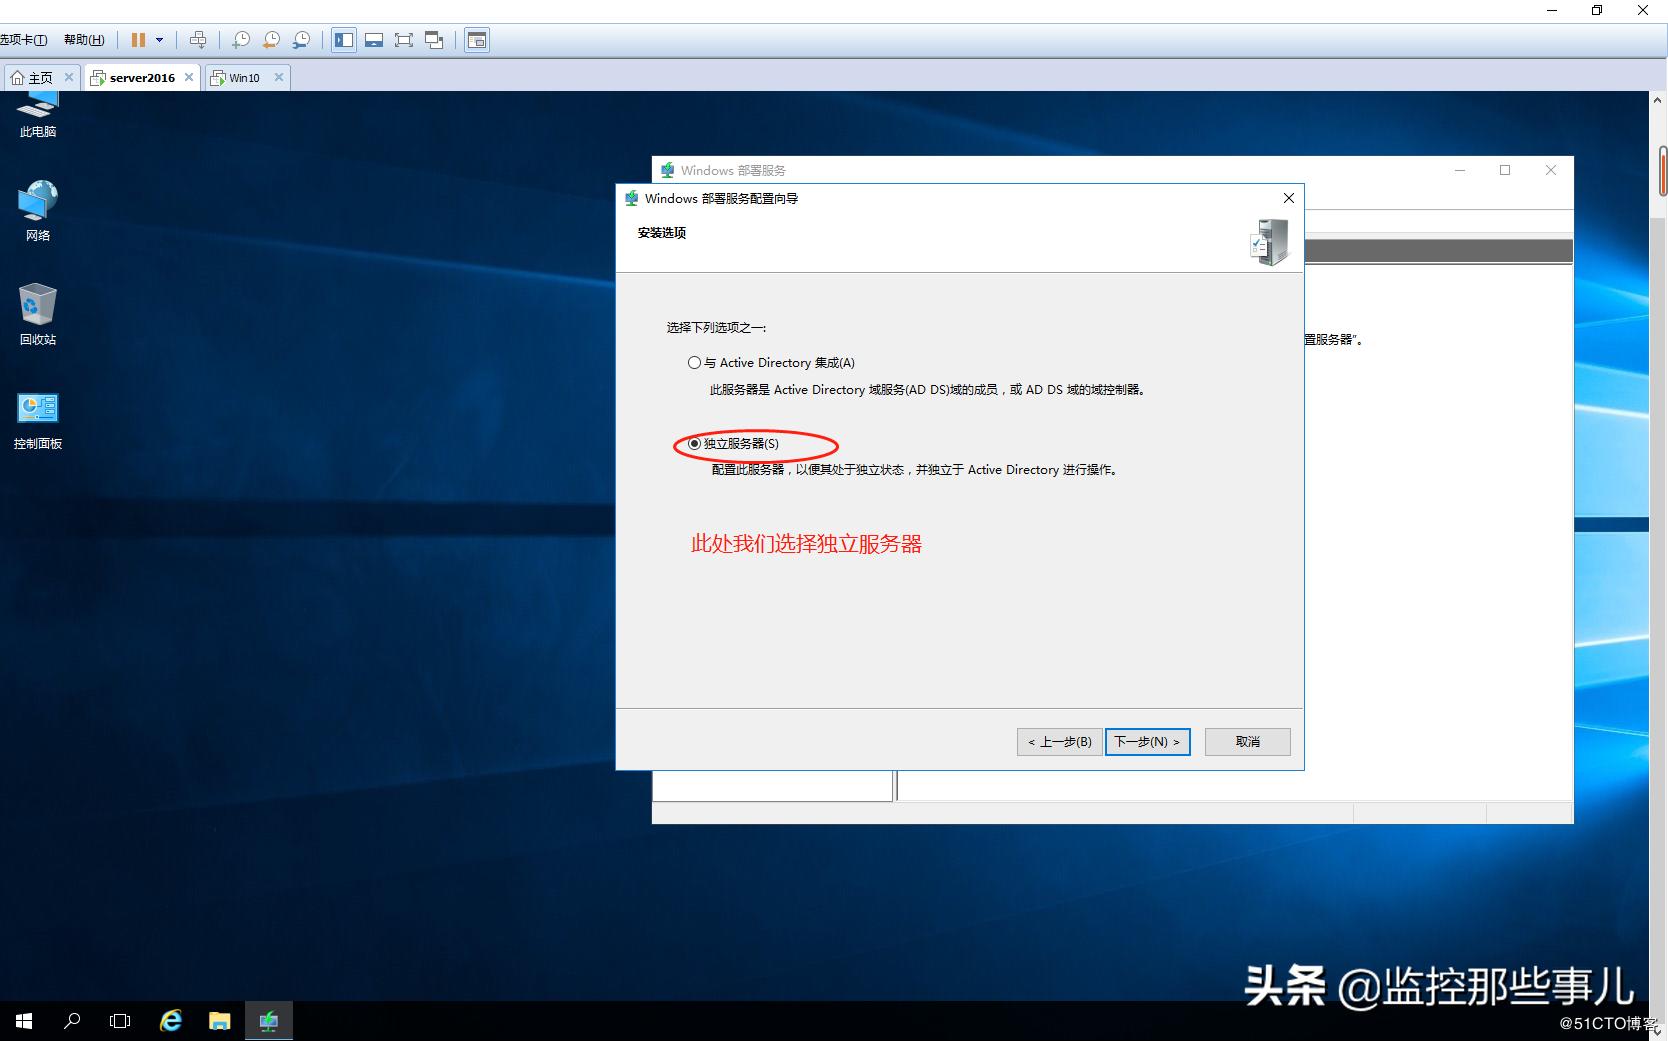
Task: Select the 独立服务器(S) radio button
Action: click(x=694, y=443)
